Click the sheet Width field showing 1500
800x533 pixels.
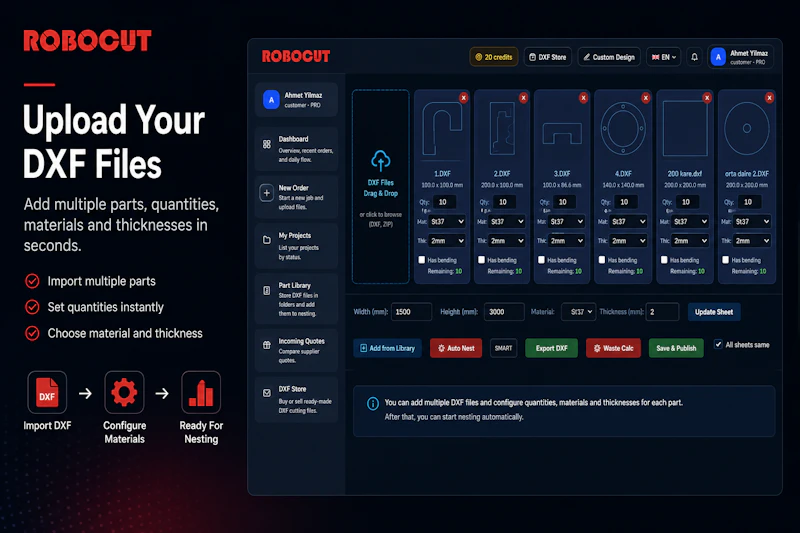click(411, 312)
